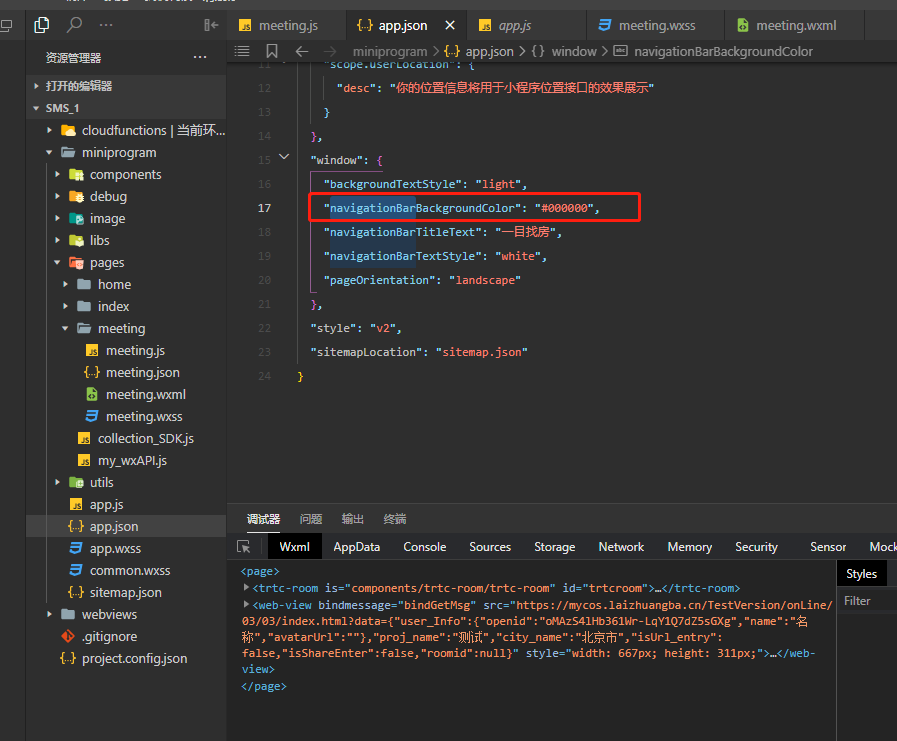Select the AppData debugger tab
This screenshot has height=741, width=897.
coord(356,547)
